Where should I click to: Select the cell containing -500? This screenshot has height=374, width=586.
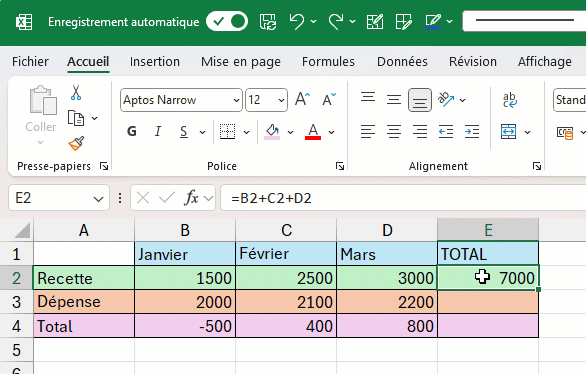[185, 326]
